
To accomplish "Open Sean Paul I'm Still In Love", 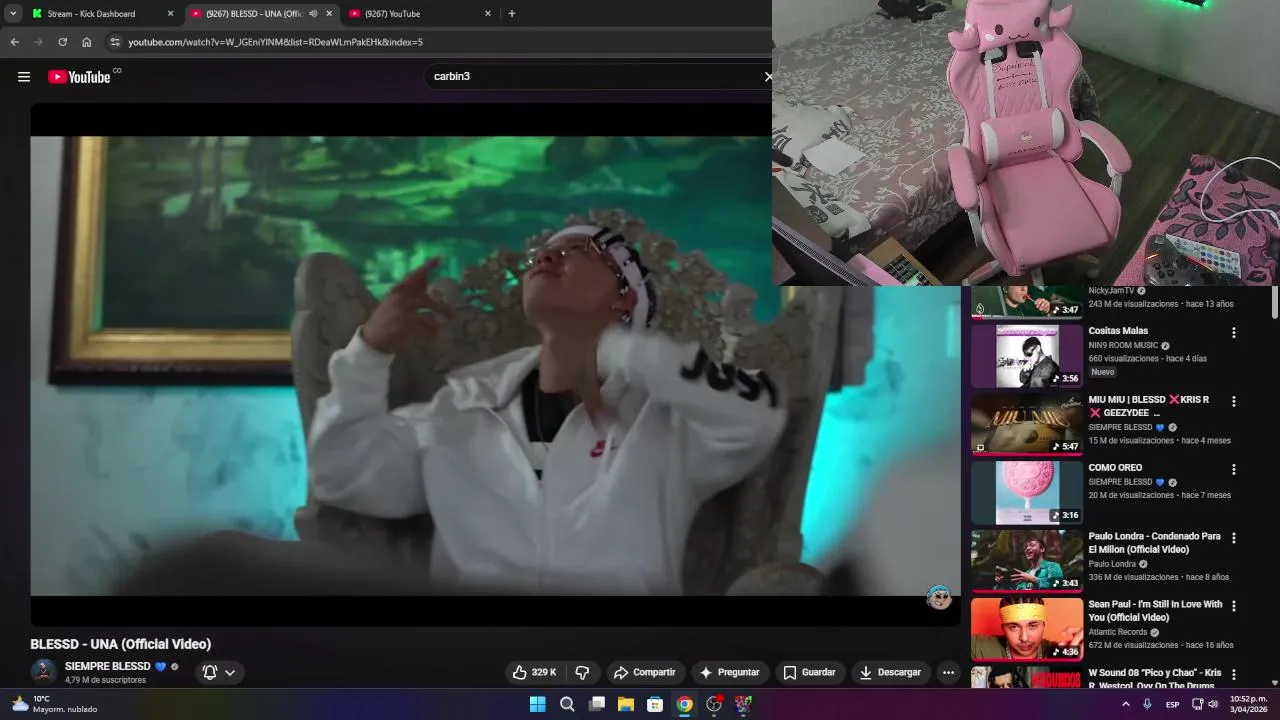I will click(x=1155, y=611).
